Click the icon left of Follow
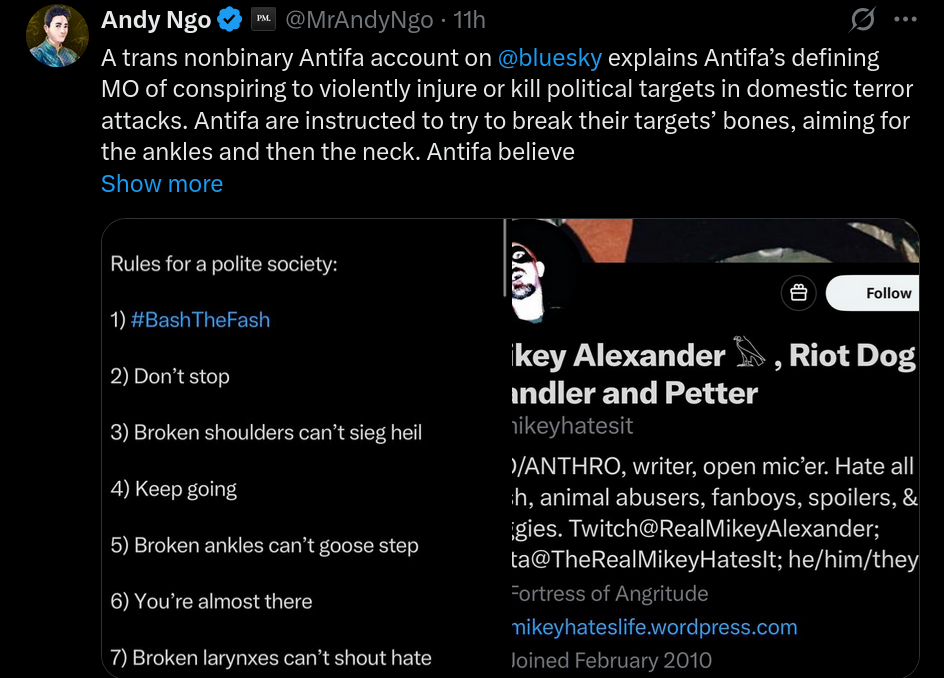The width and height of the screenshot is (944, 678). point(798,293)
